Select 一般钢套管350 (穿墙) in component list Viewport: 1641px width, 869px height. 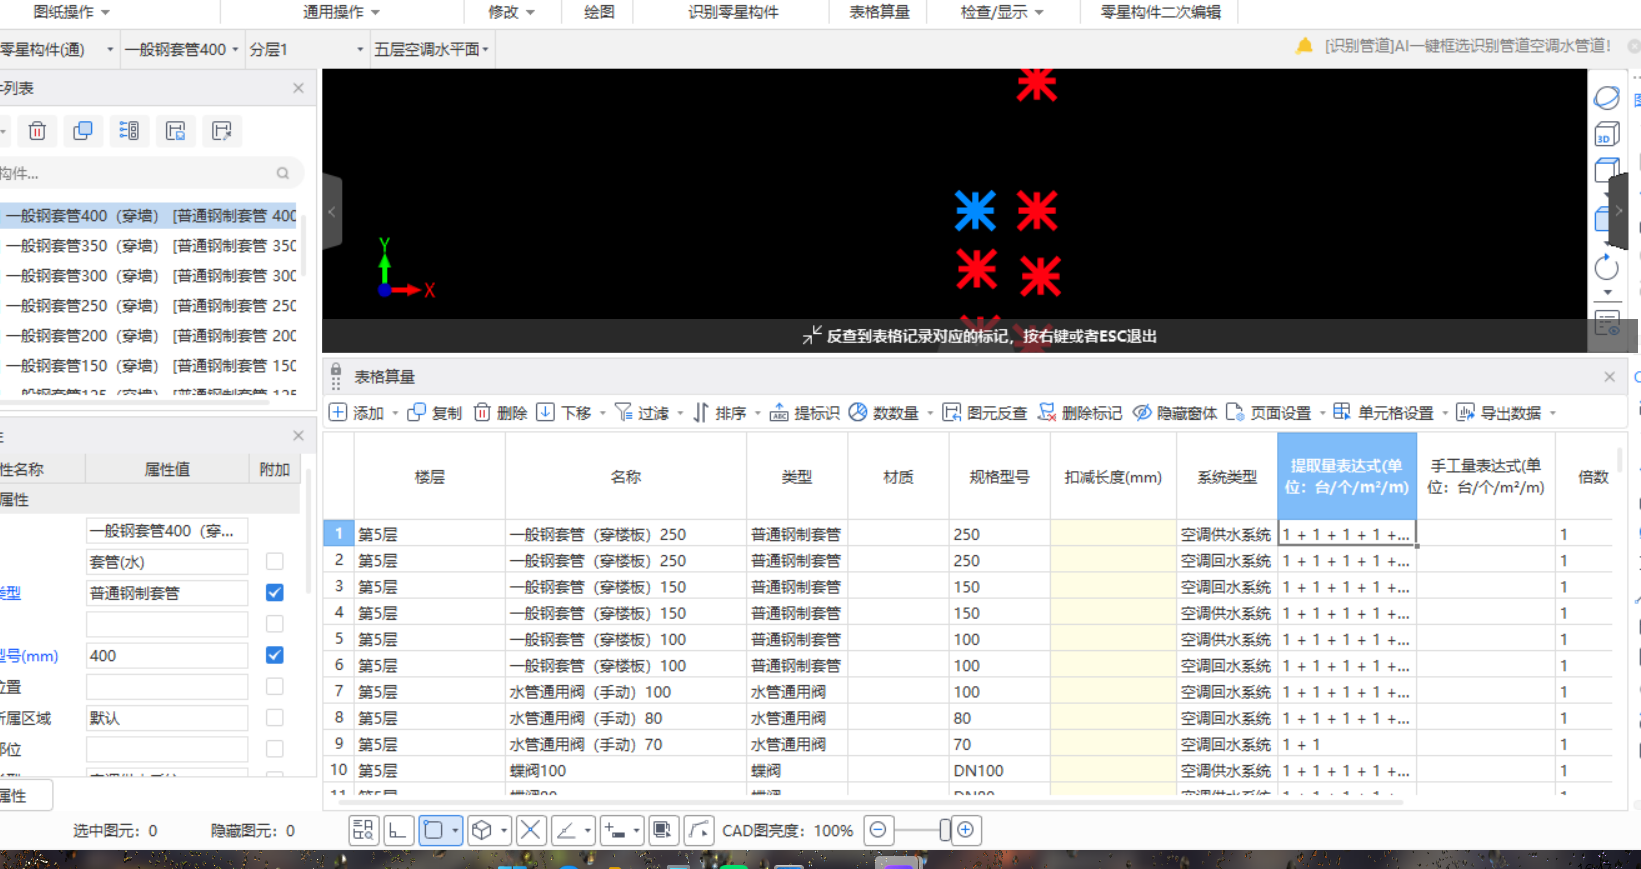(150, 245)
